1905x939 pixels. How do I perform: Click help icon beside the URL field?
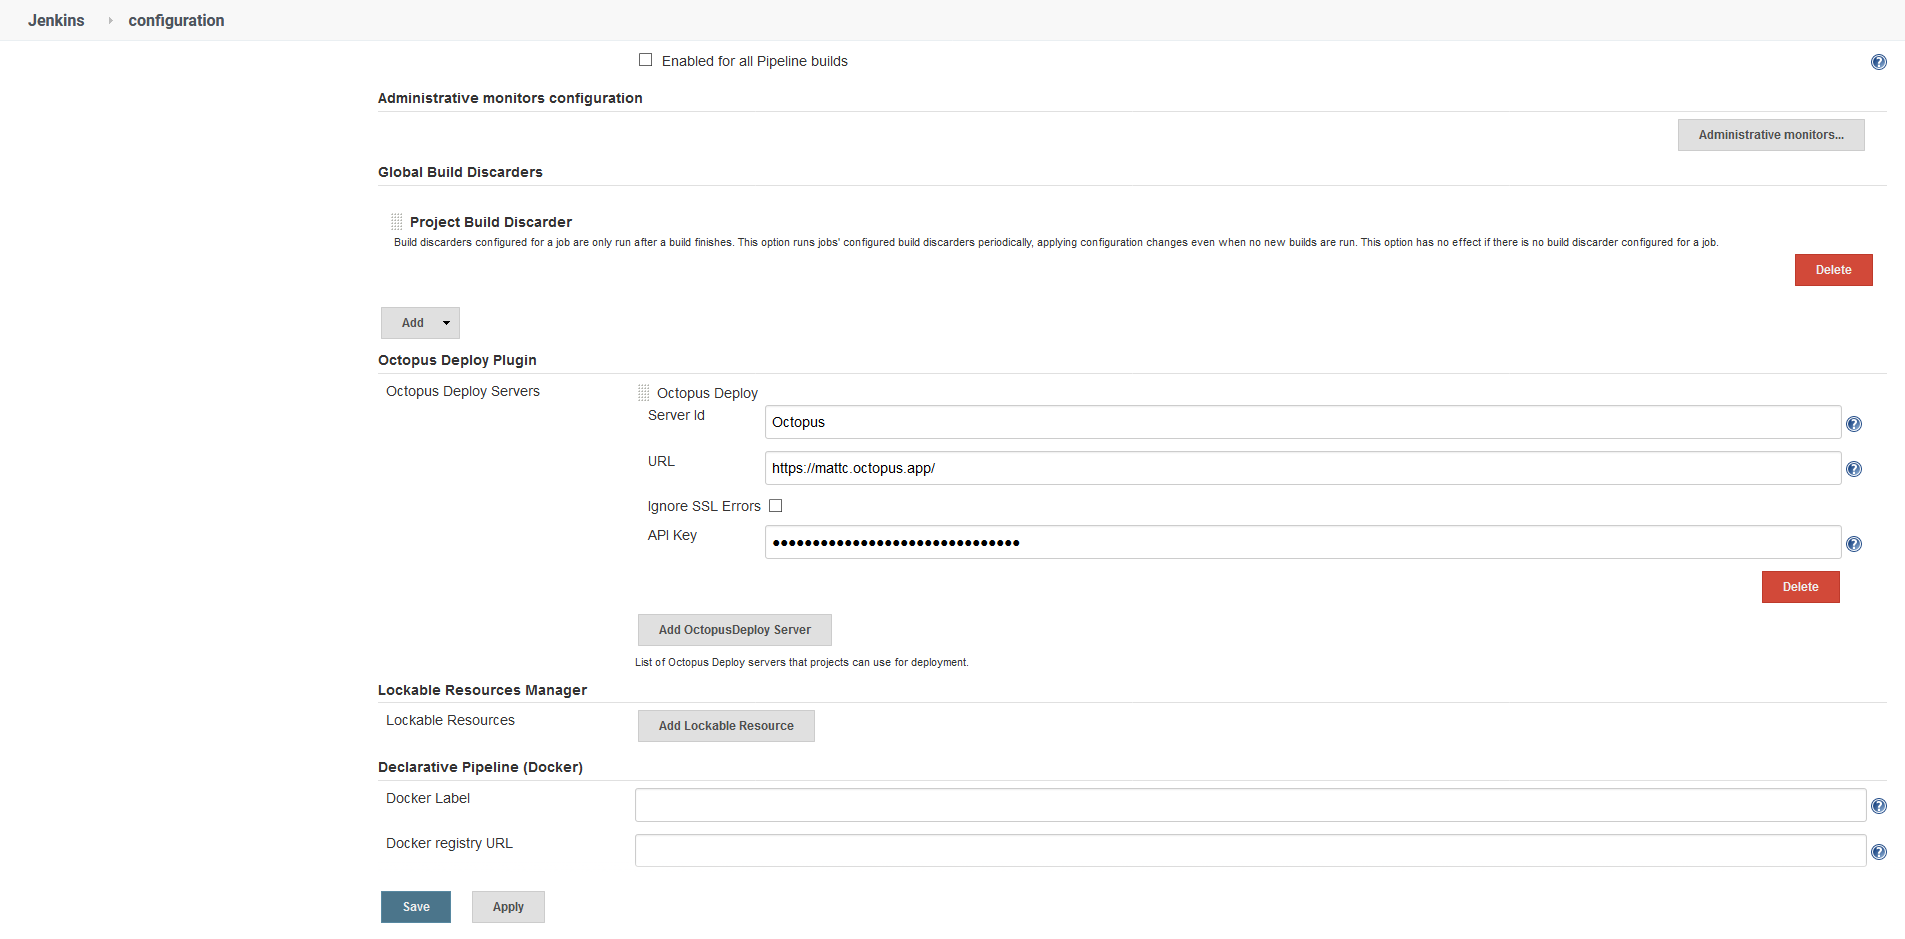click(1853, 469)
